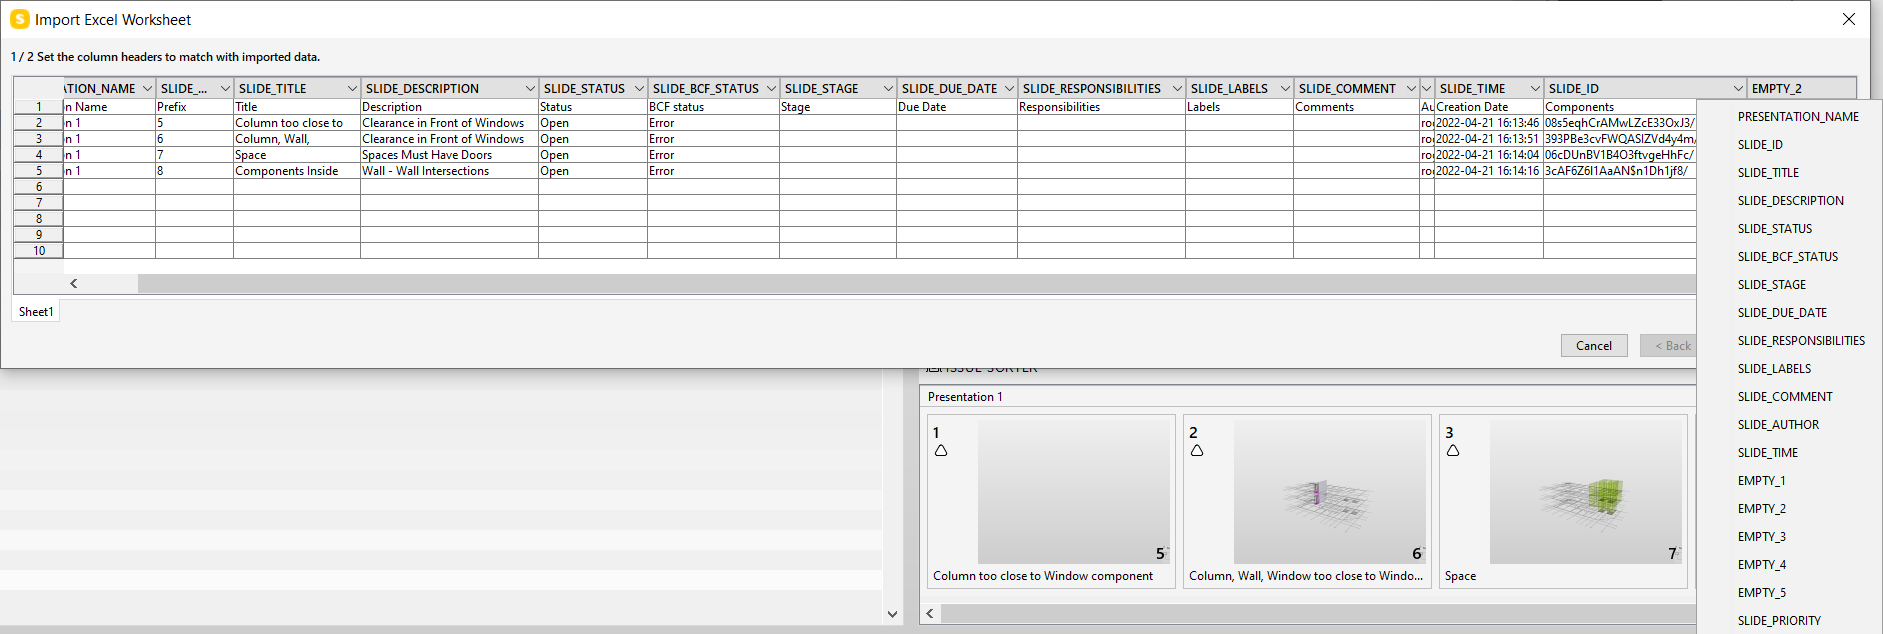Screen dimensions: 1883x634
Task: Click the EMPTY_2 column header
Action: pos(1801,89)
